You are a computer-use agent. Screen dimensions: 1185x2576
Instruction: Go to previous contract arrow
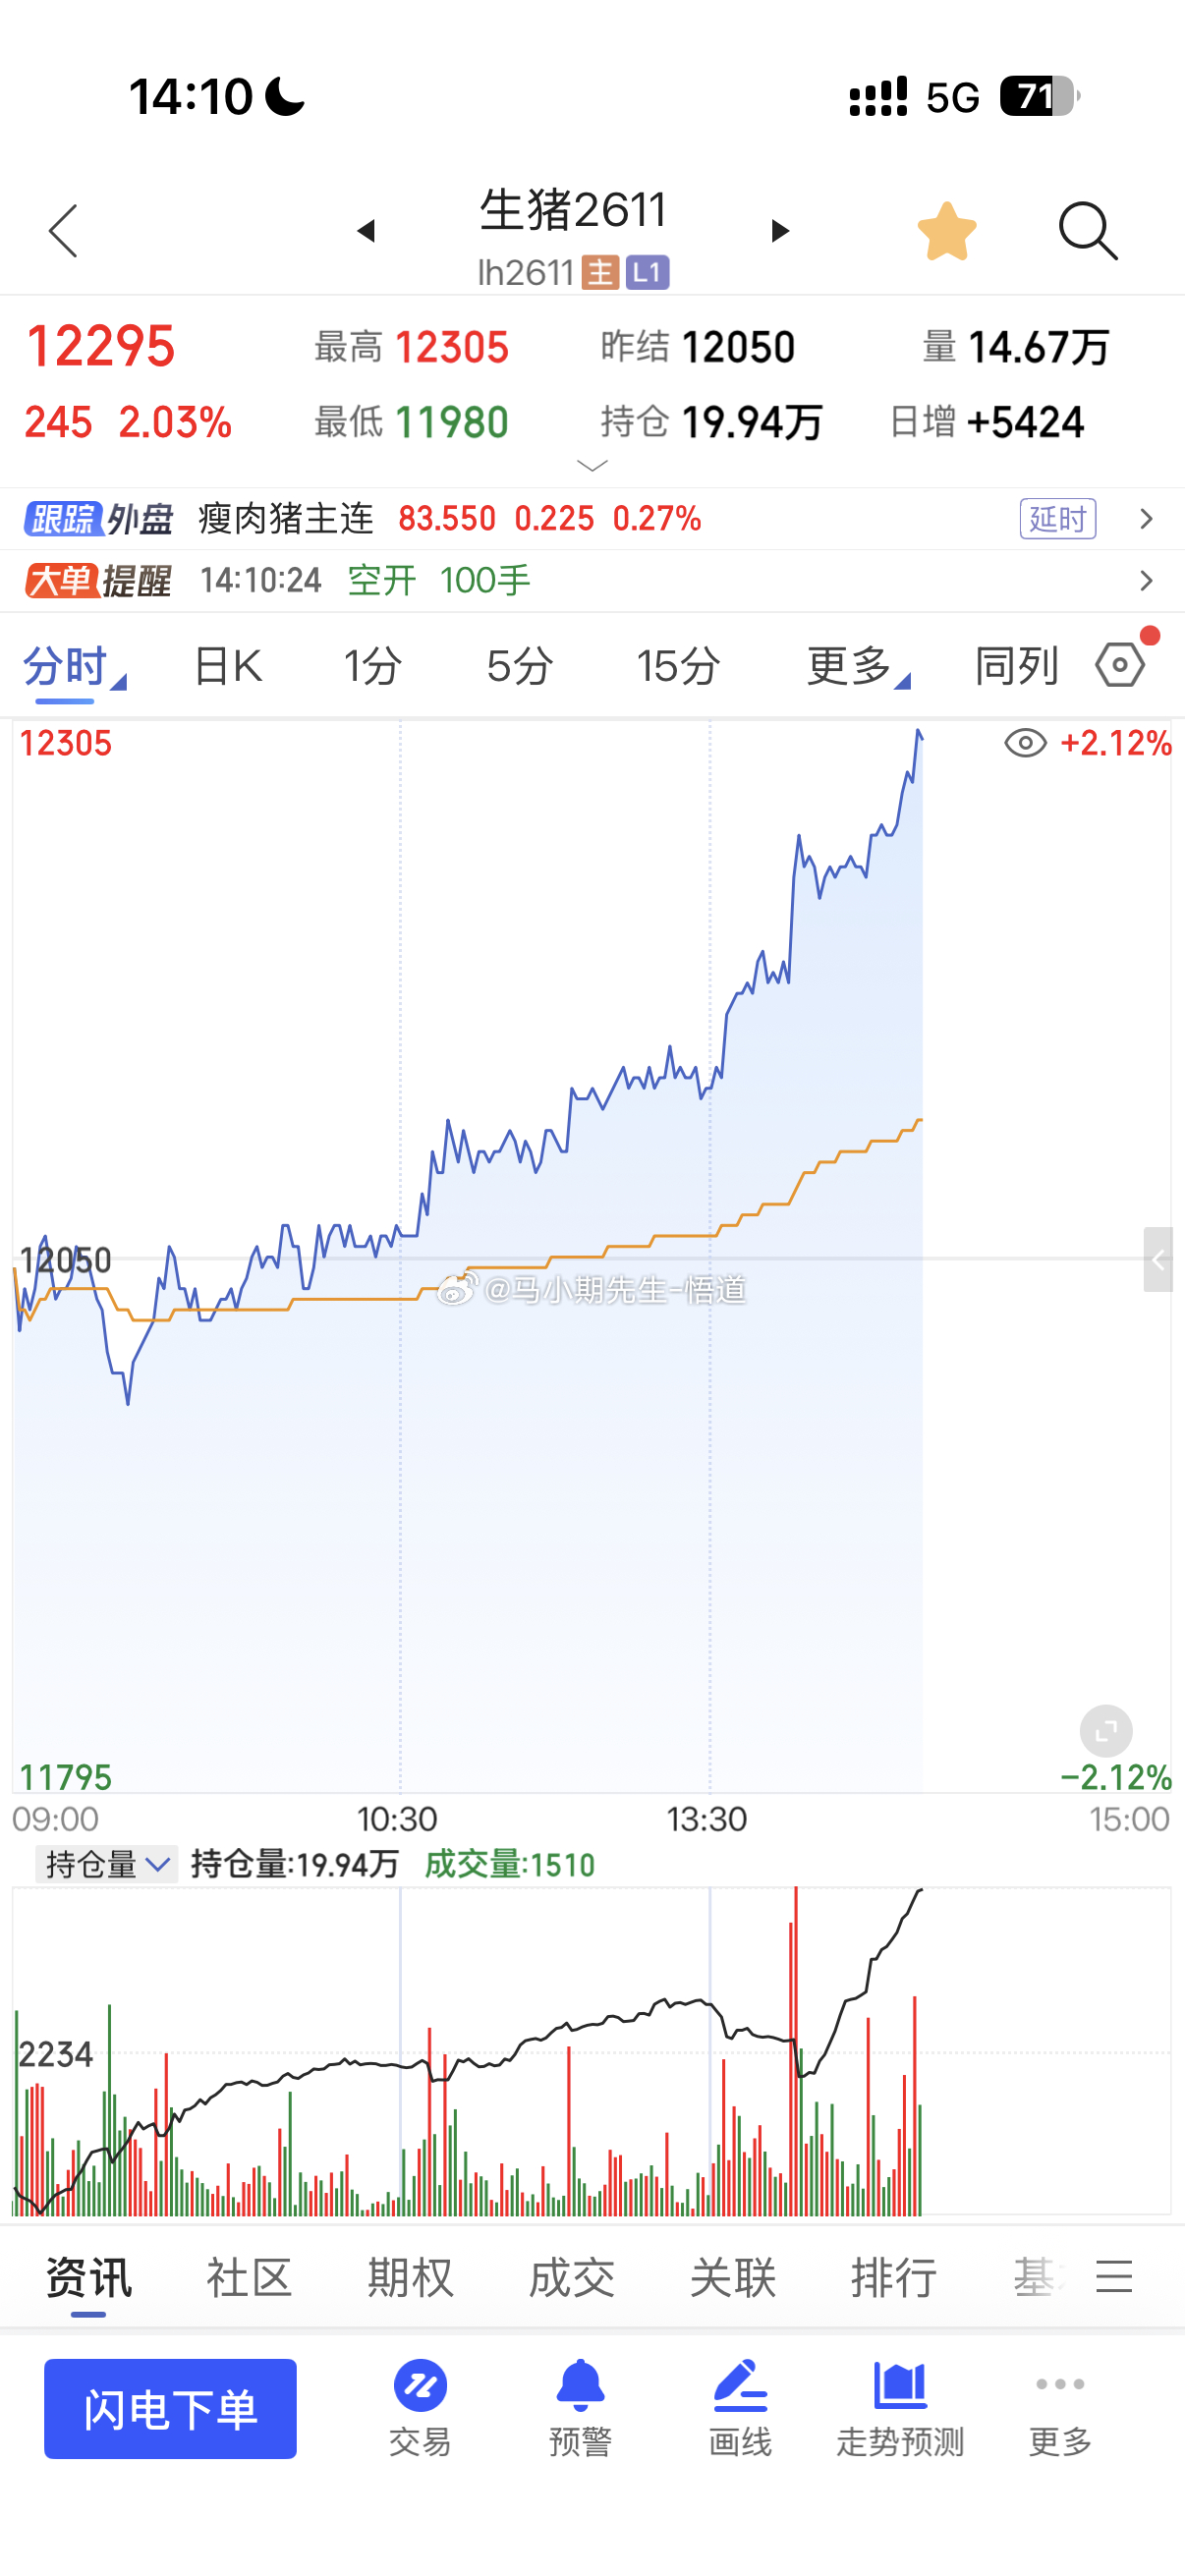pyautogui.click(x=366, y=231)
